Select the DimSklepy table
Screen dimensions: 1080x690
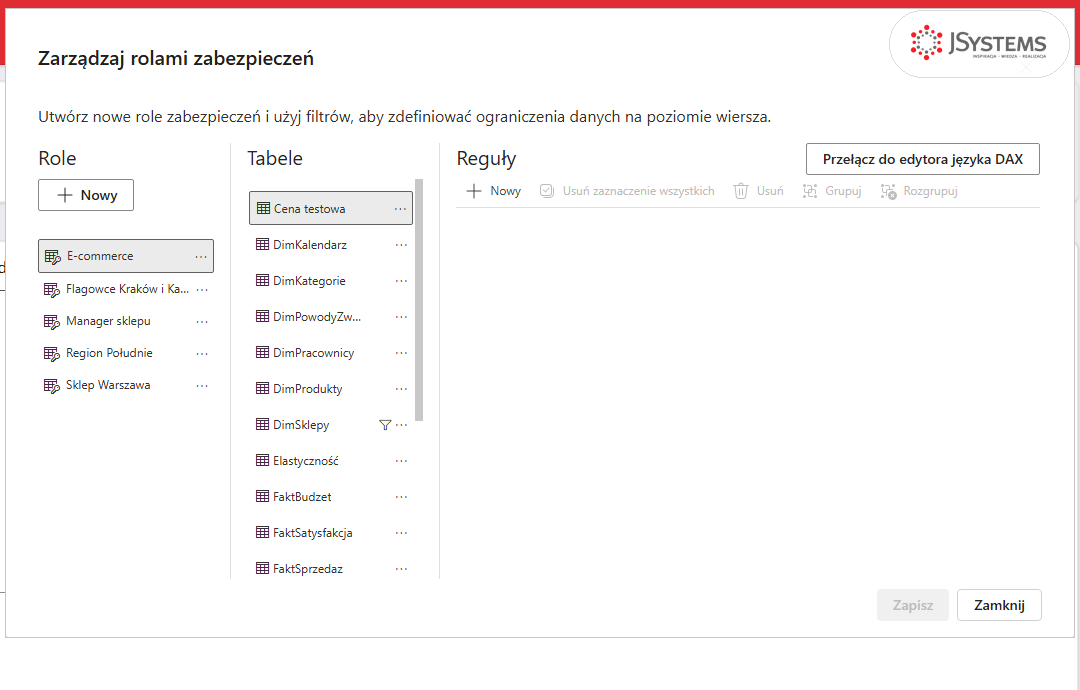331,425
